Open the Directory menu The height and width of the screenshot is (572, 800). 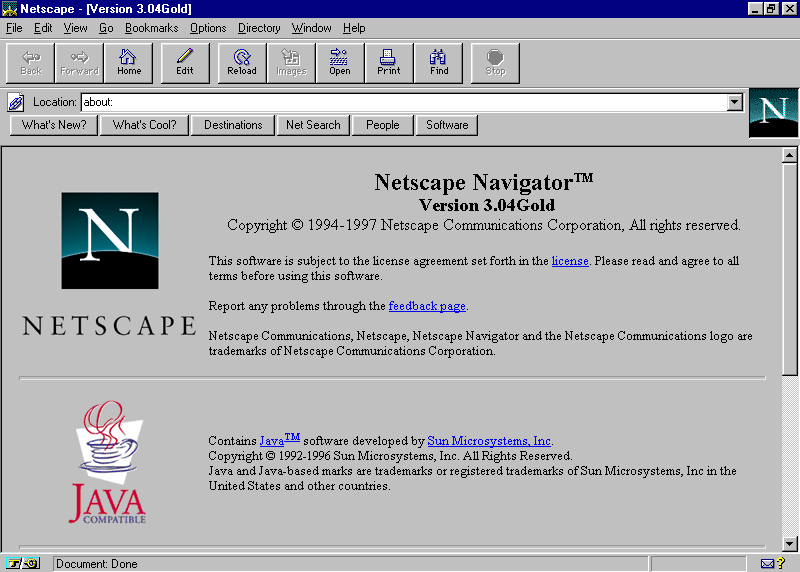click(259, 28)
